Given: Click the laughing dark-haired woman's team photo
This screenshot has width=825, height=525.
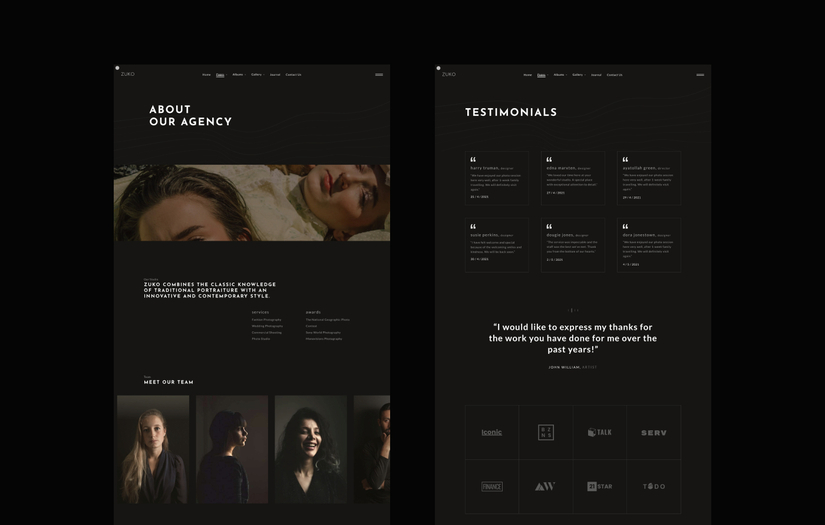Looking at the screenshot, I should 311,449.
